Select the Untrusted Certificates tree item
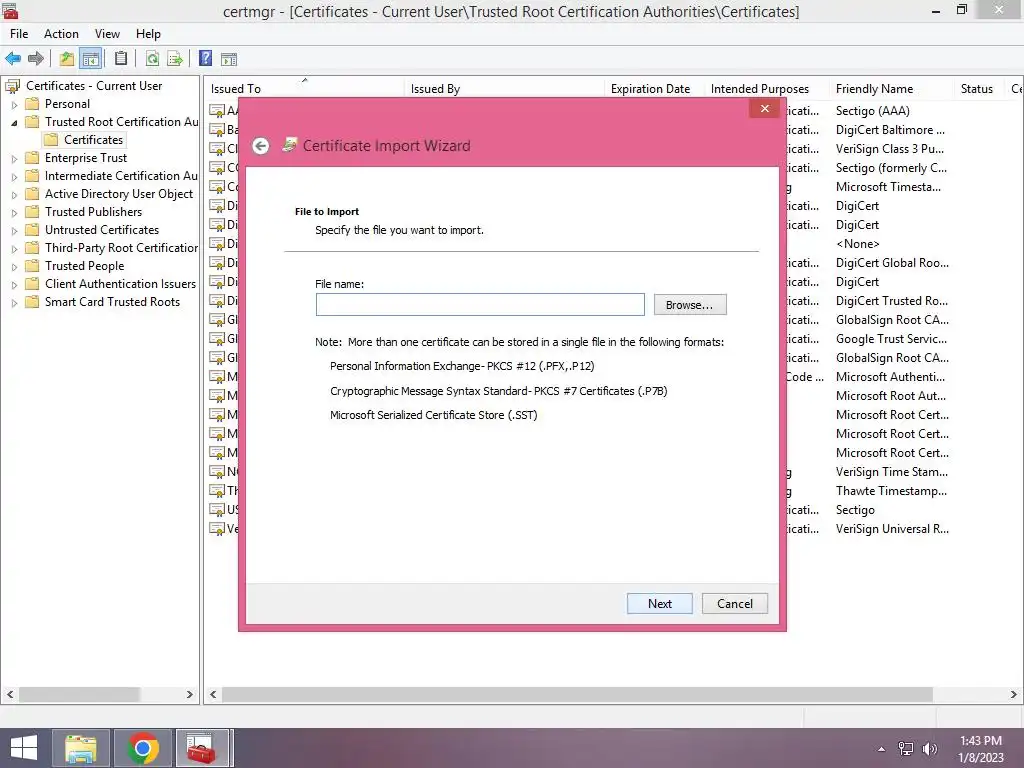1024x768 pixels. click(x=101, y=230)
